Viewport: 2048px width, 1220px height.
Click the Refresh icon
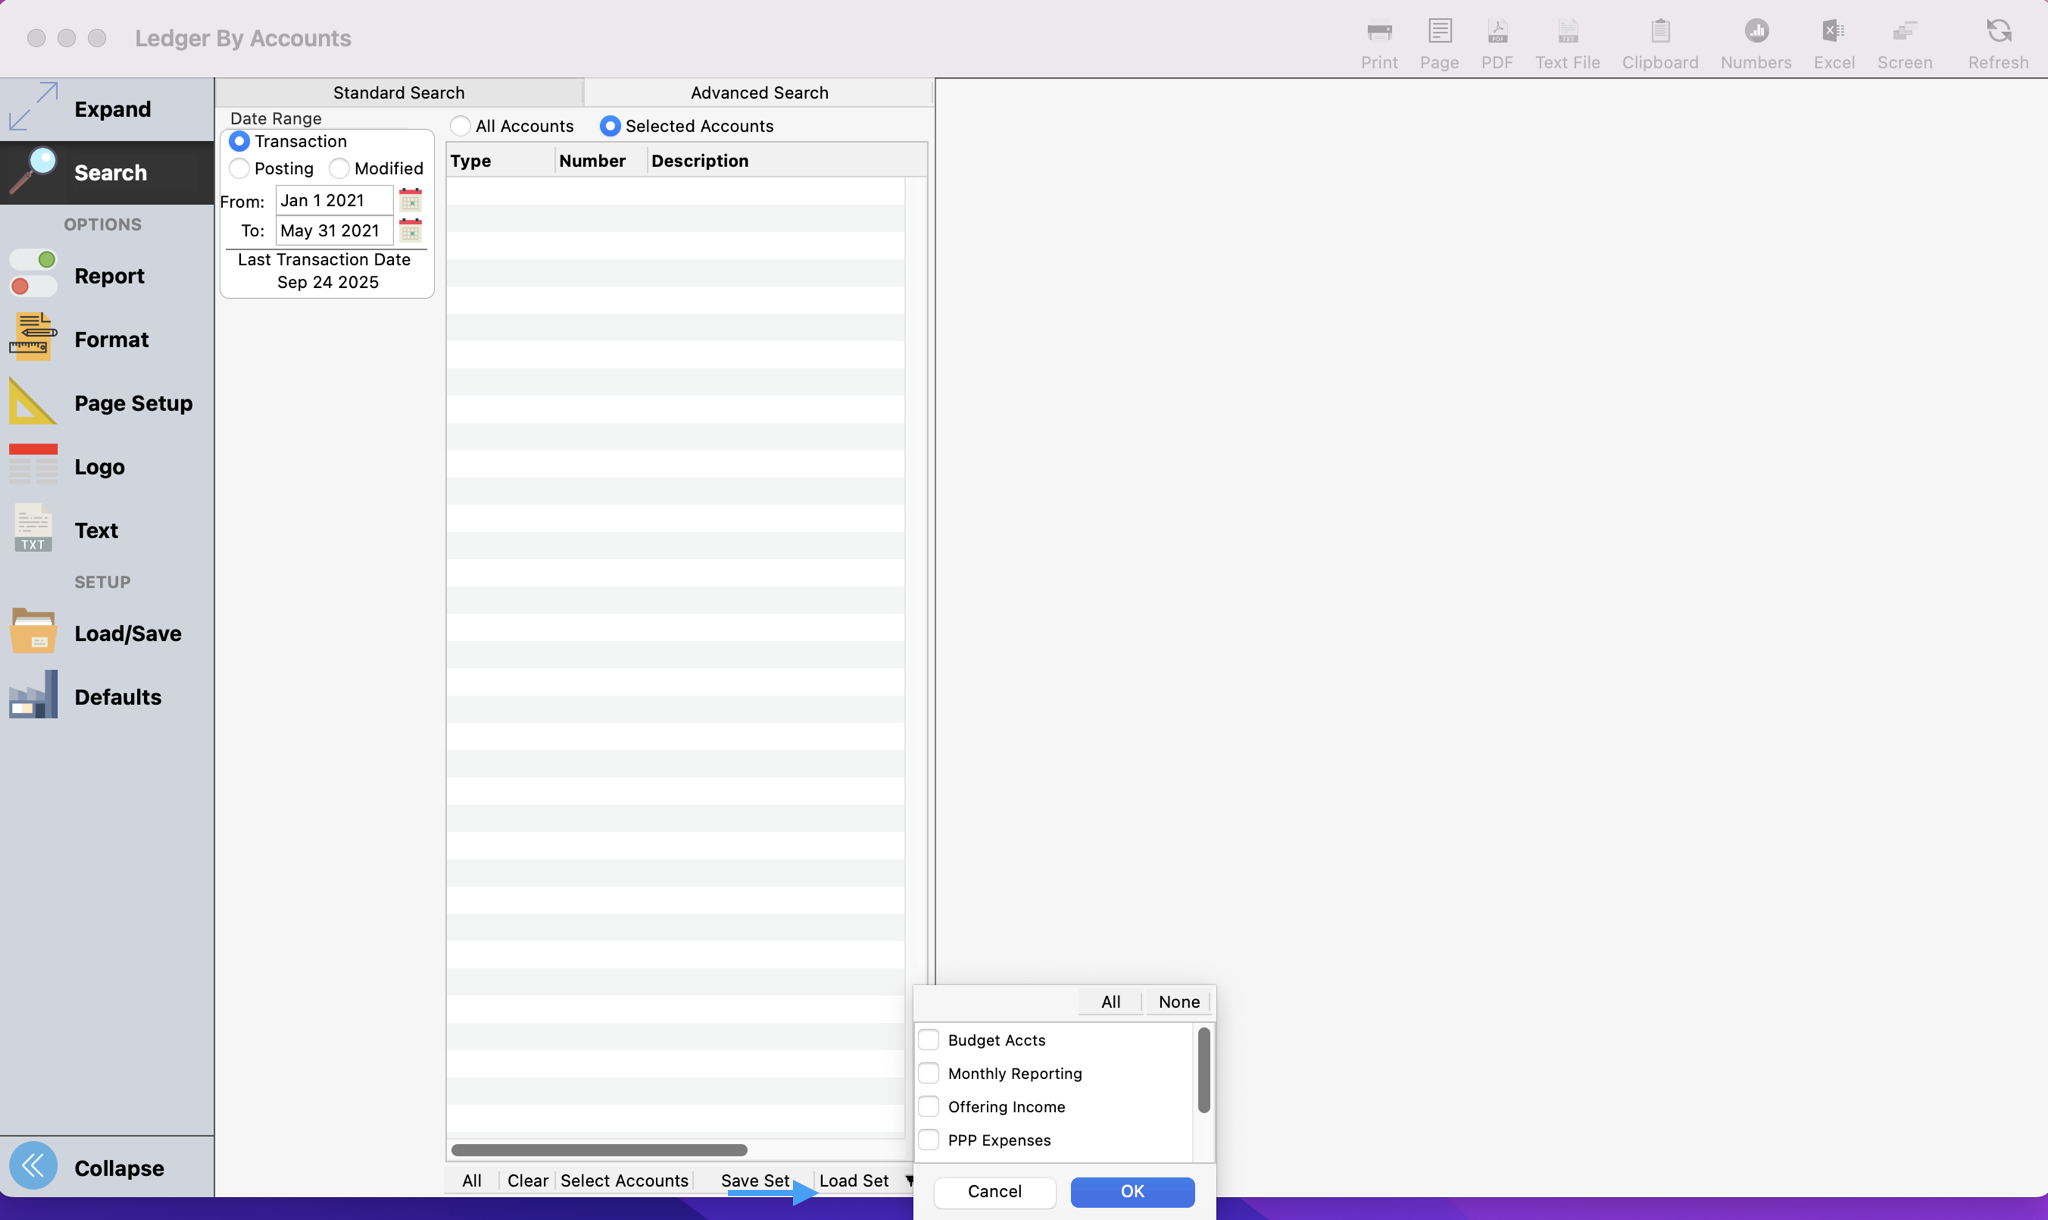[x=1997, y=32]
